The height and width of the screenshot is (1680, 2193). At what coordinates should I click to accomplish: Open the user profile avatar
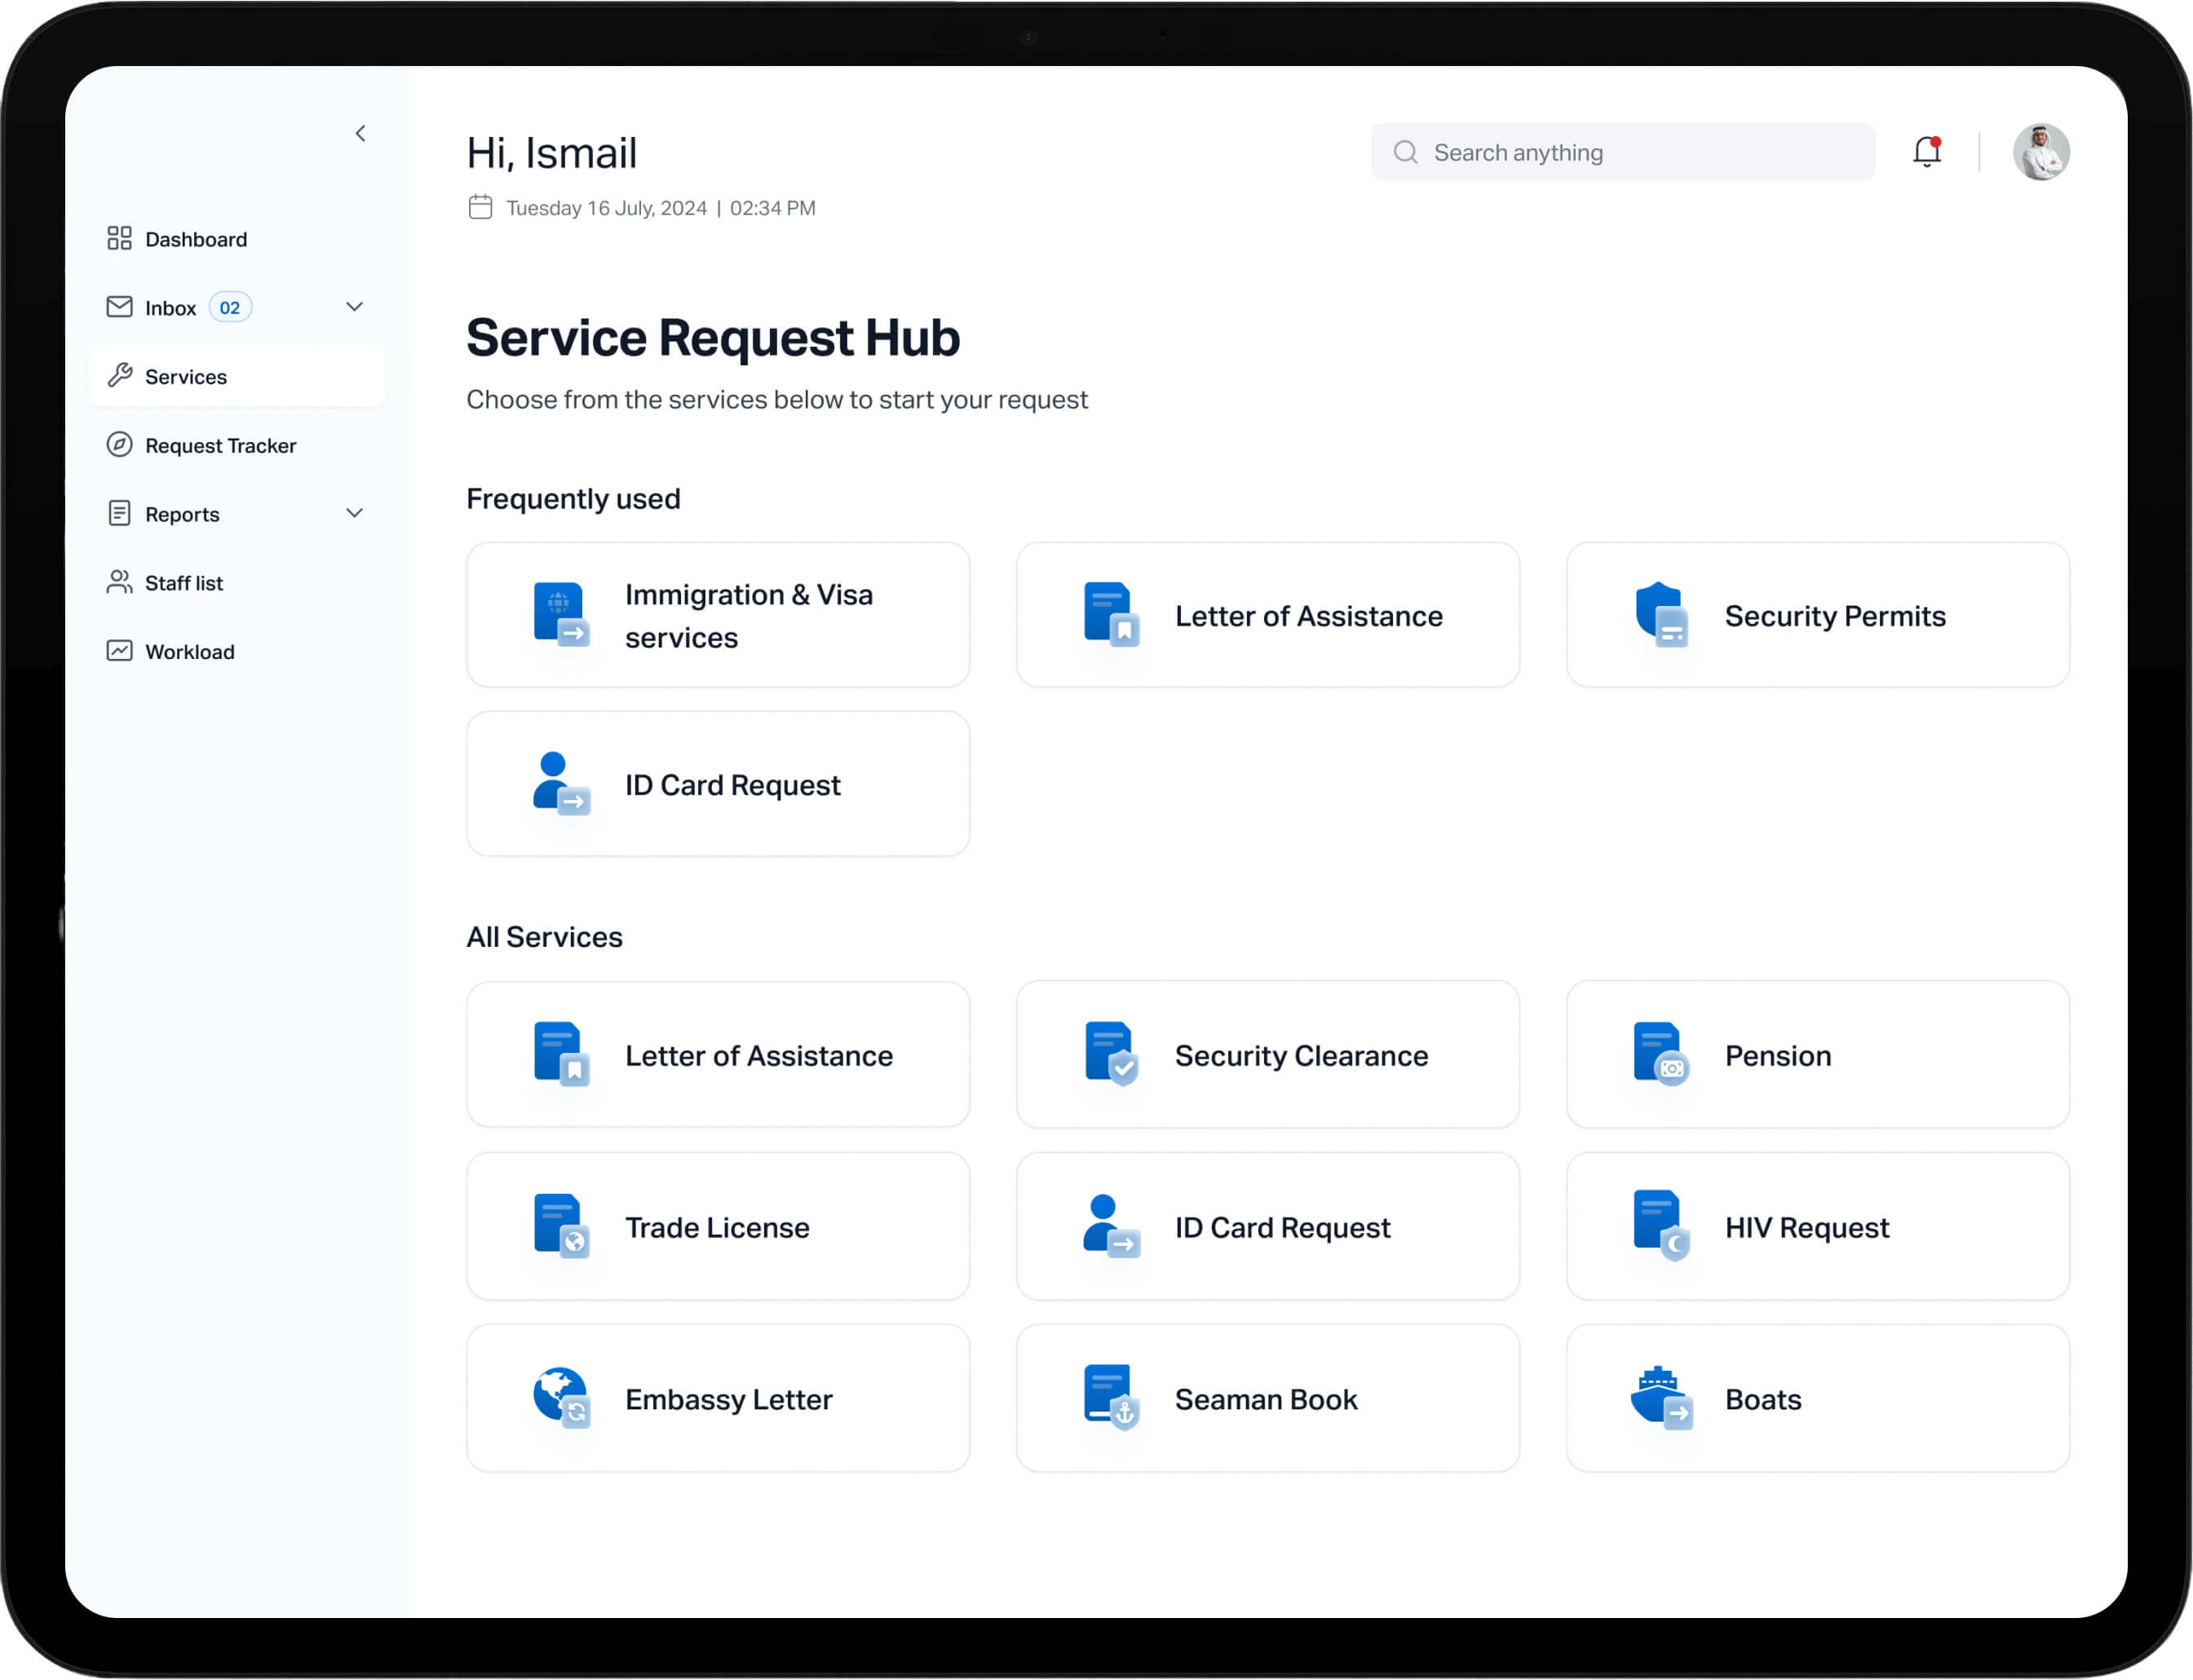point(2040,152)
